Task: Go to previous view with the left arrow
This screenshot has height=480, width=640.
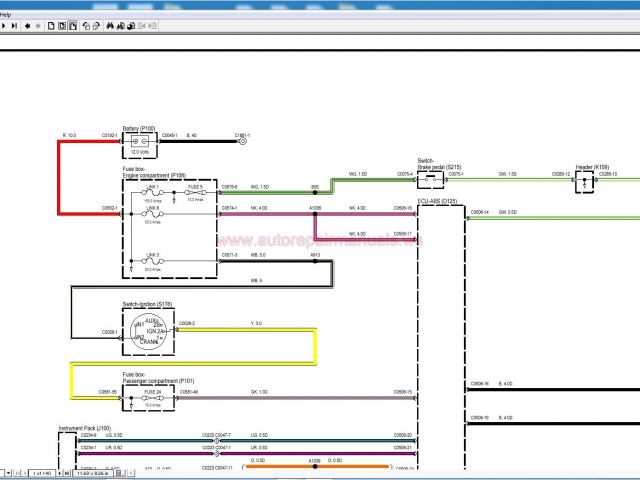Action: coord(27,25)
